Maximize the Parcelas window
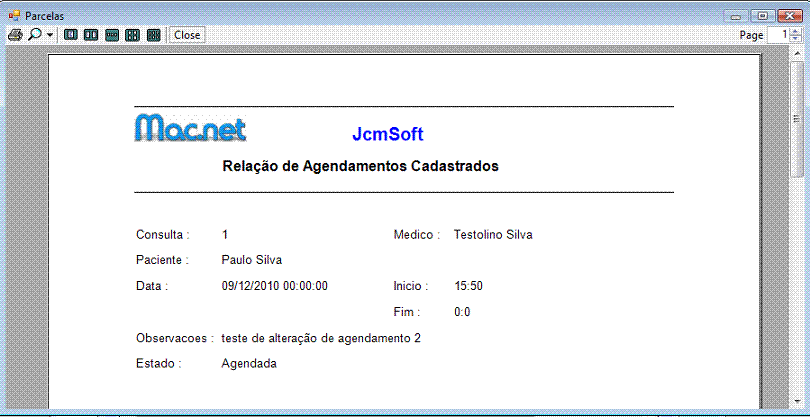The image size is (810, 417). (762, 17)
